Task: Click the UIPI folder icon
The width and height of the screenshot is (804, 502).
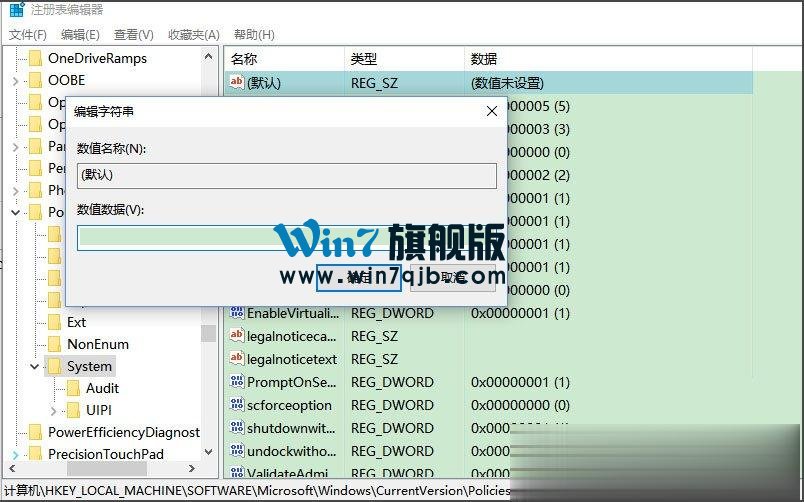Action: point(73,410)
